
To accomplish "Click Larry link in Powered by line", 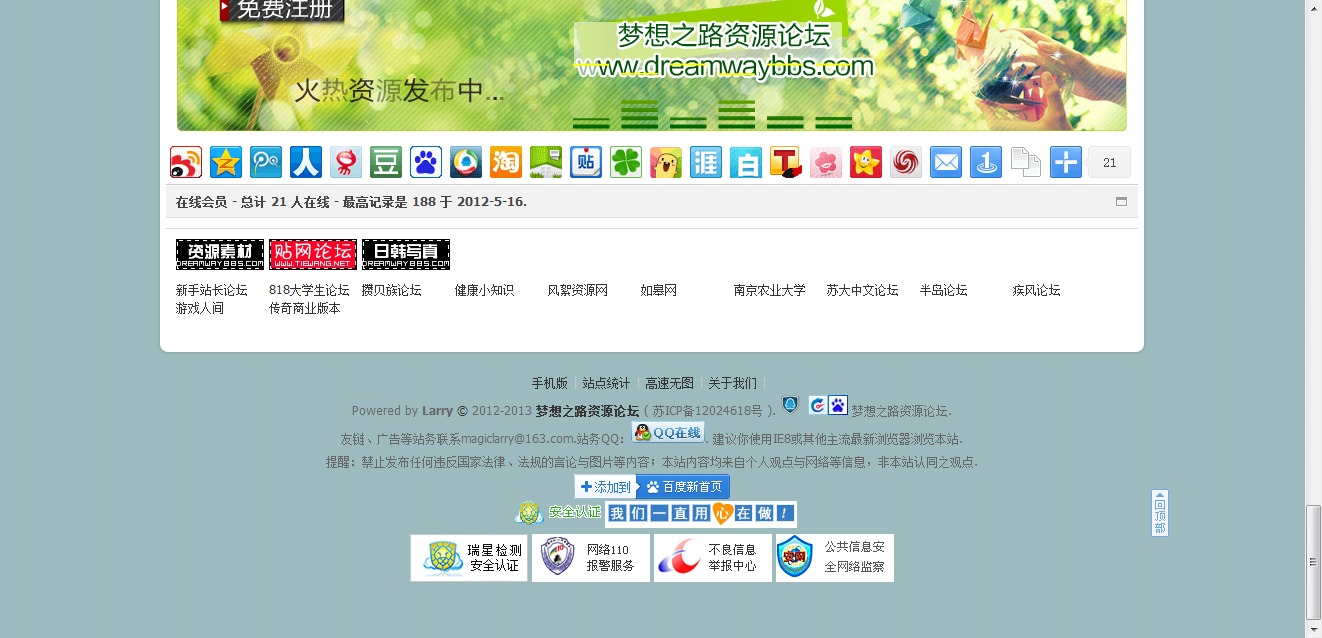I will (x=437, y=411).
